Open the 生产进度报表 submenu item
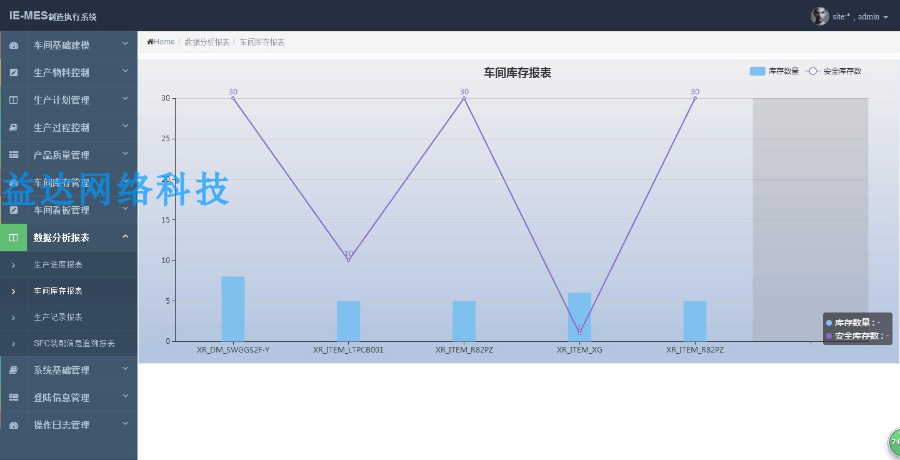Screen dimensions: 900x460 point(58,265)
